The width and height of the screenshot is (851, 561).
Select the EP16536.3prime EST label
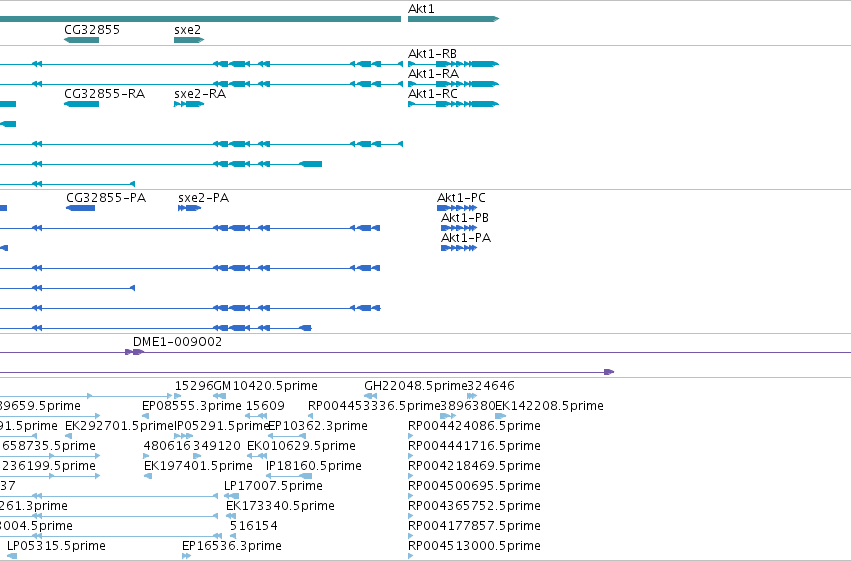[x=232, y=546]
